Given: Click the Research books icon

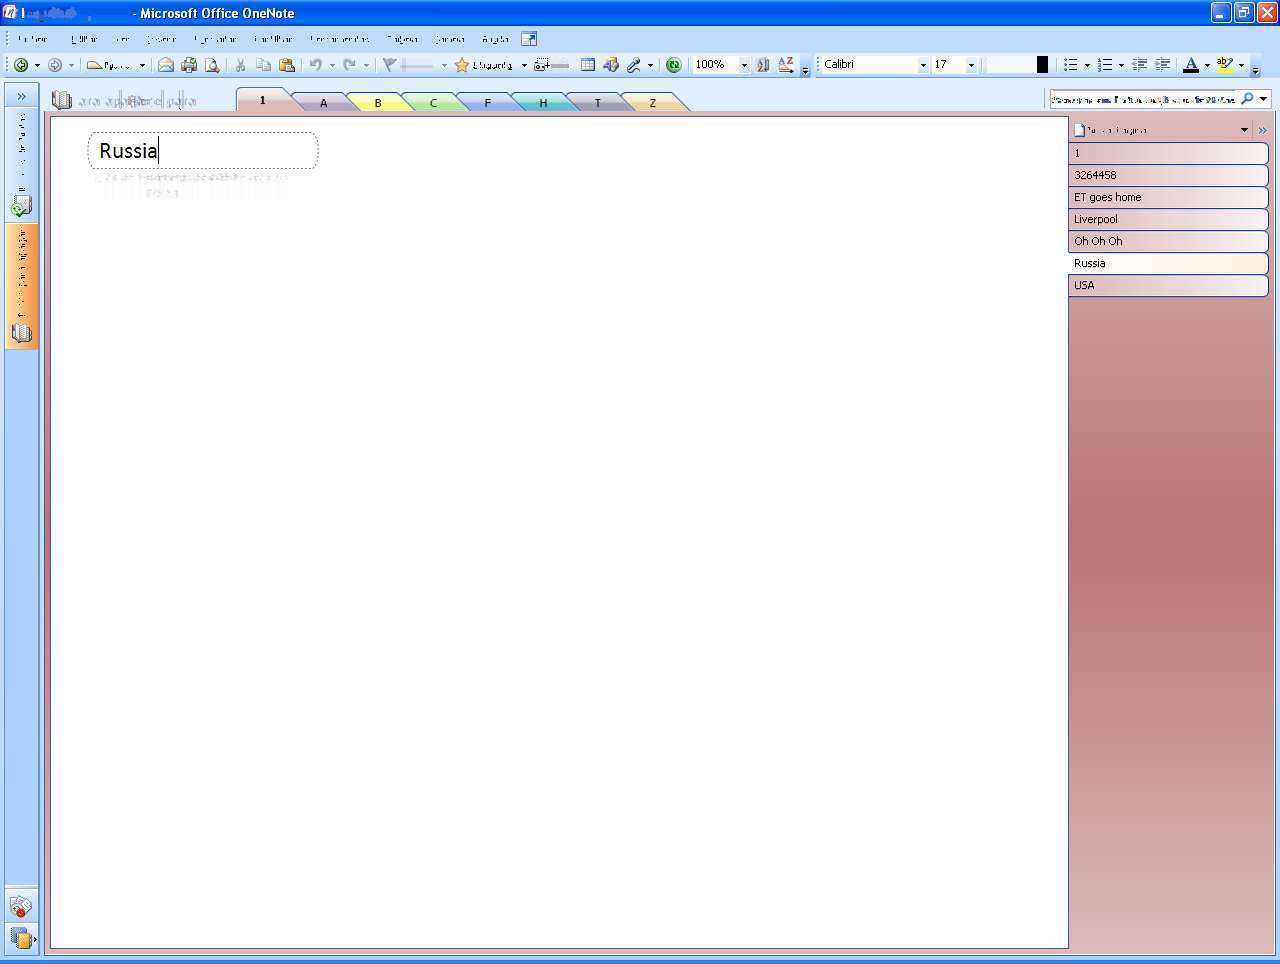Looking at the screenshot, I should pos(763,65).
